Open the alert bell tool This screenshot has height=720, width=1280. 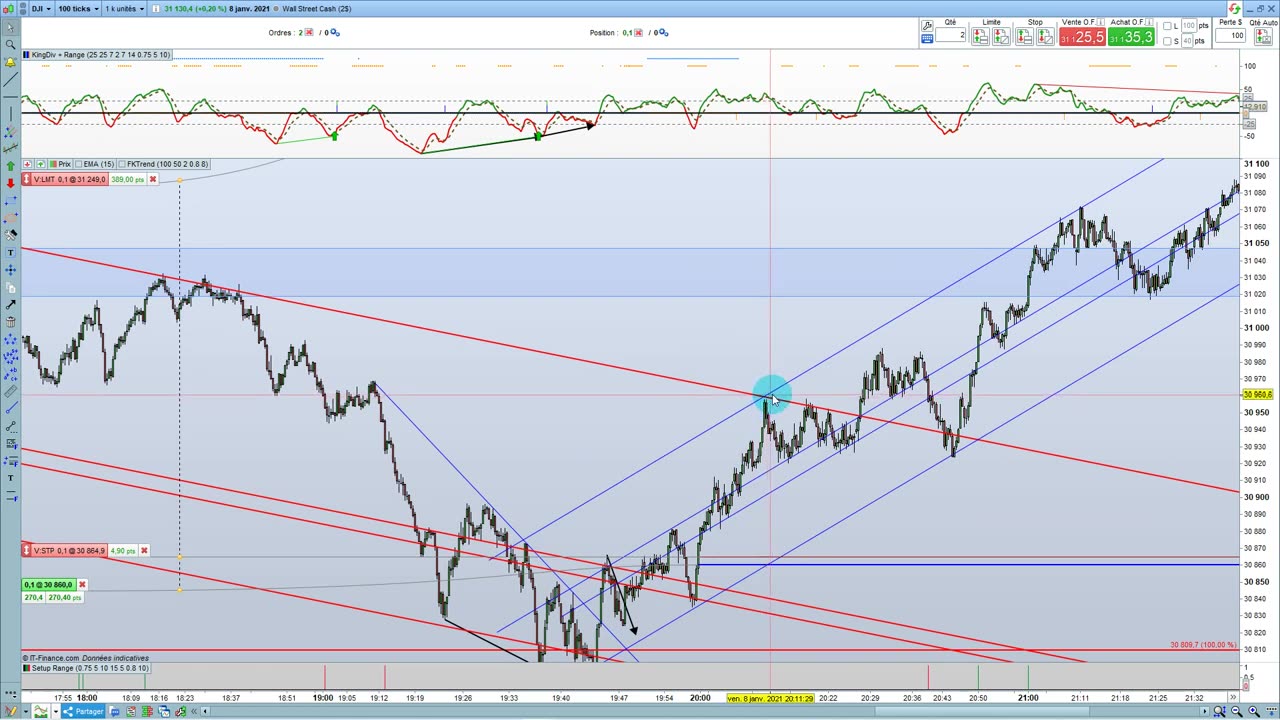pyautogui.click(x=10, y=62)
